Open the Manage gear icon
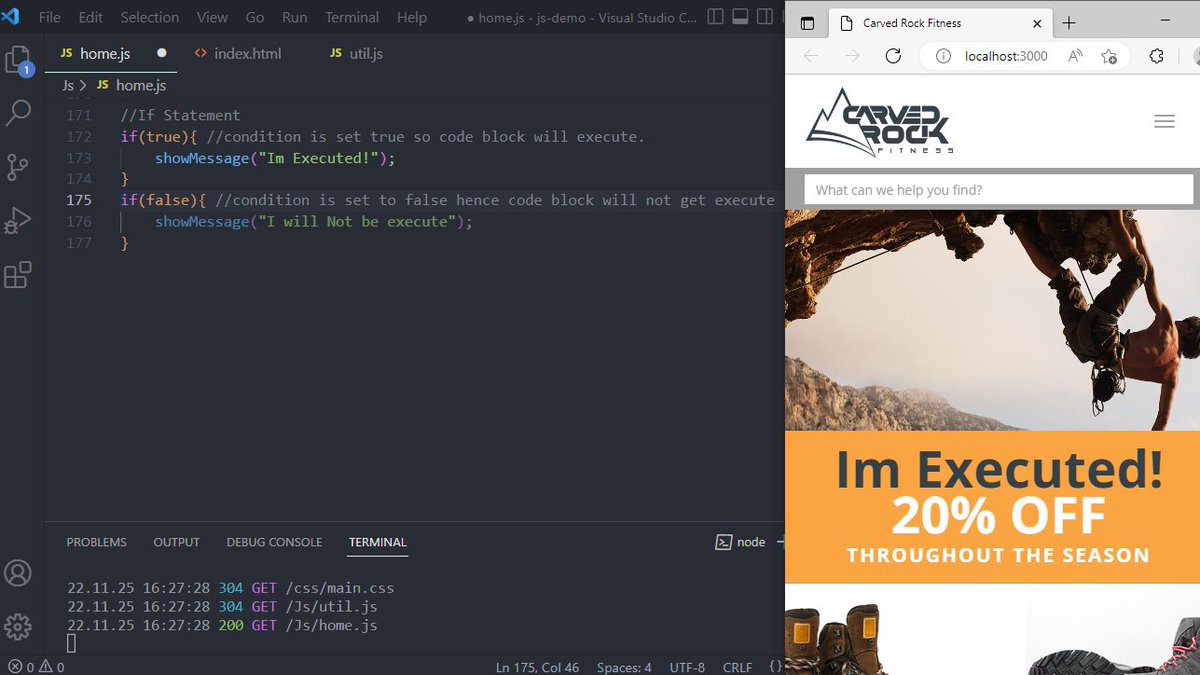 18,627
